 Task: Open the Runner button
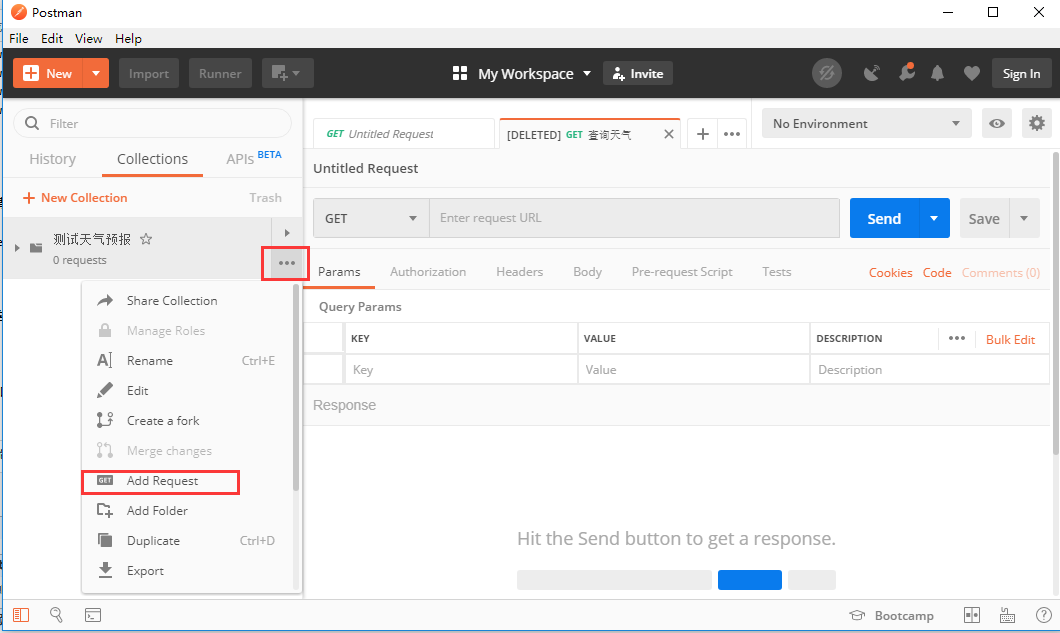click(x=220, y=73)
